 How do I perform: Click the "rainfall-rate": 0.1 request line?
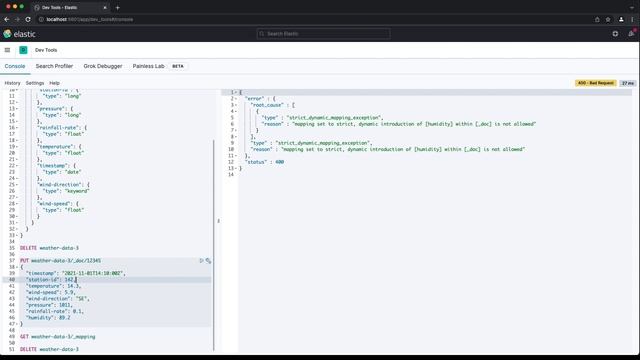55,311
